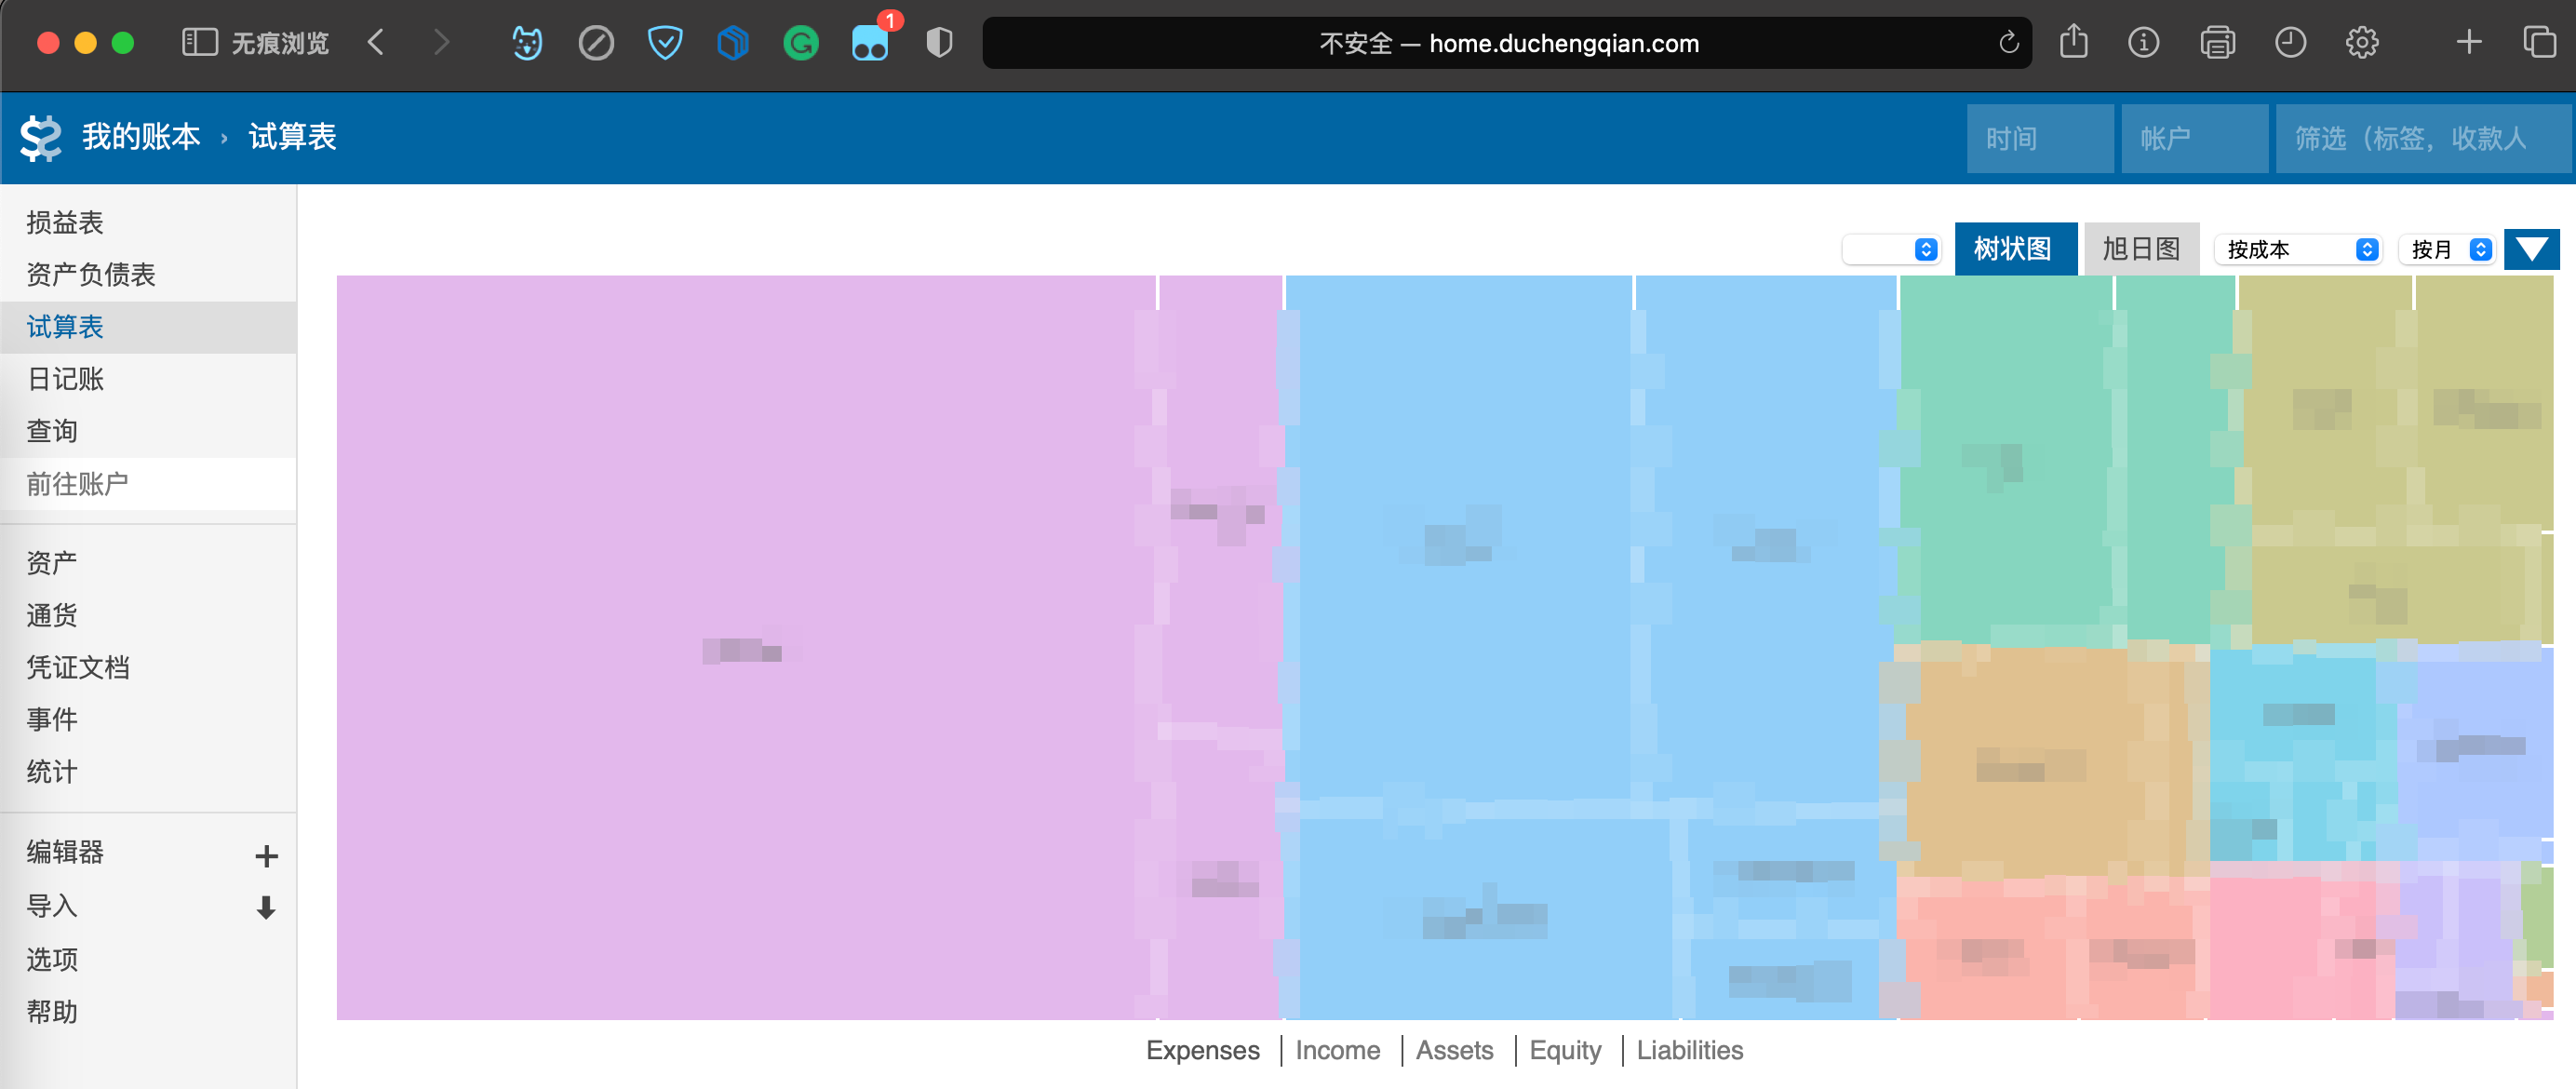Click the plus icon next to 编辑器
Screen dimensions: 2576x1089
[266, 855]
